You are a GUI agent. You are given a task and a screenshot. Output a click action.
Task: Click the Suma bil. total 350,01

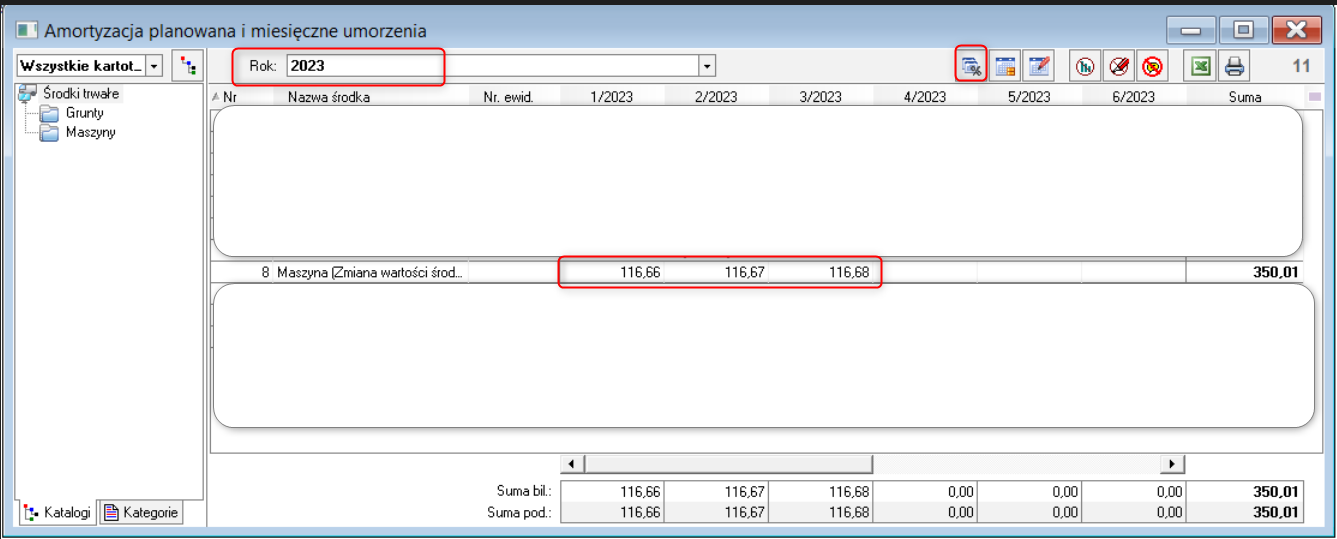[x=1245, y=491]
